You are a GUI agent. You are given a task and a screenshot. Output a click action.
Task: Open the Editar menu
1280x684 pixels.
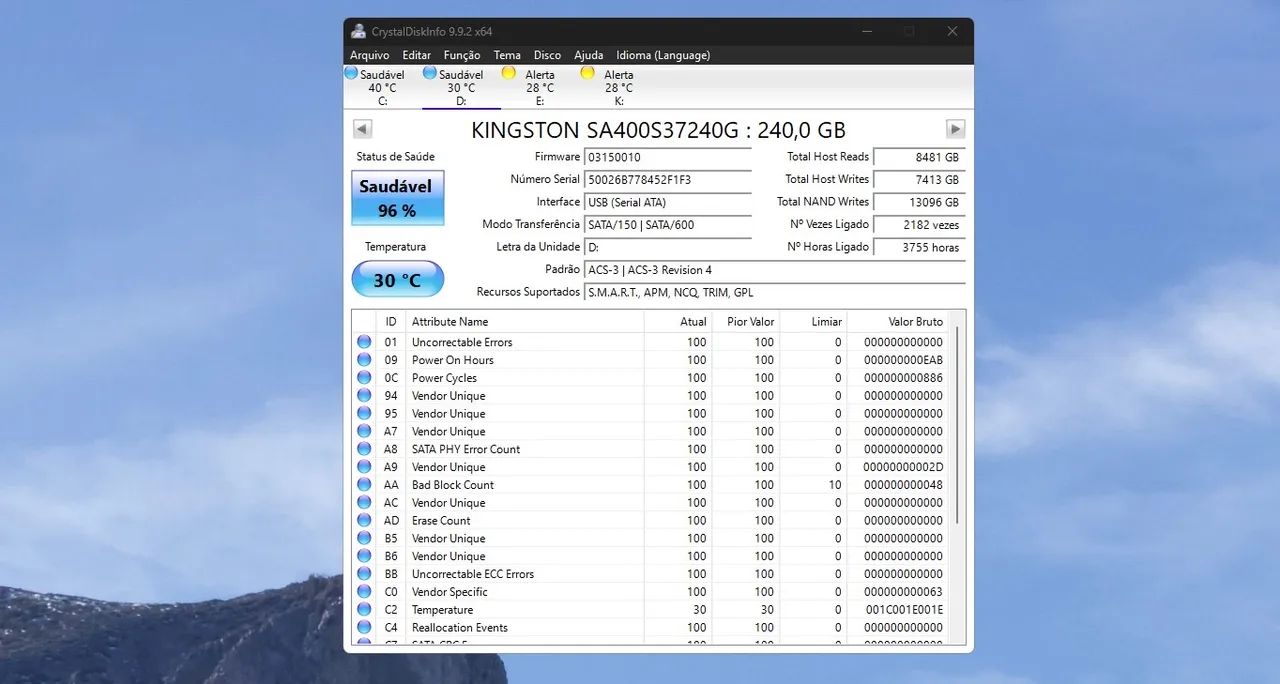tap(417, 55)
